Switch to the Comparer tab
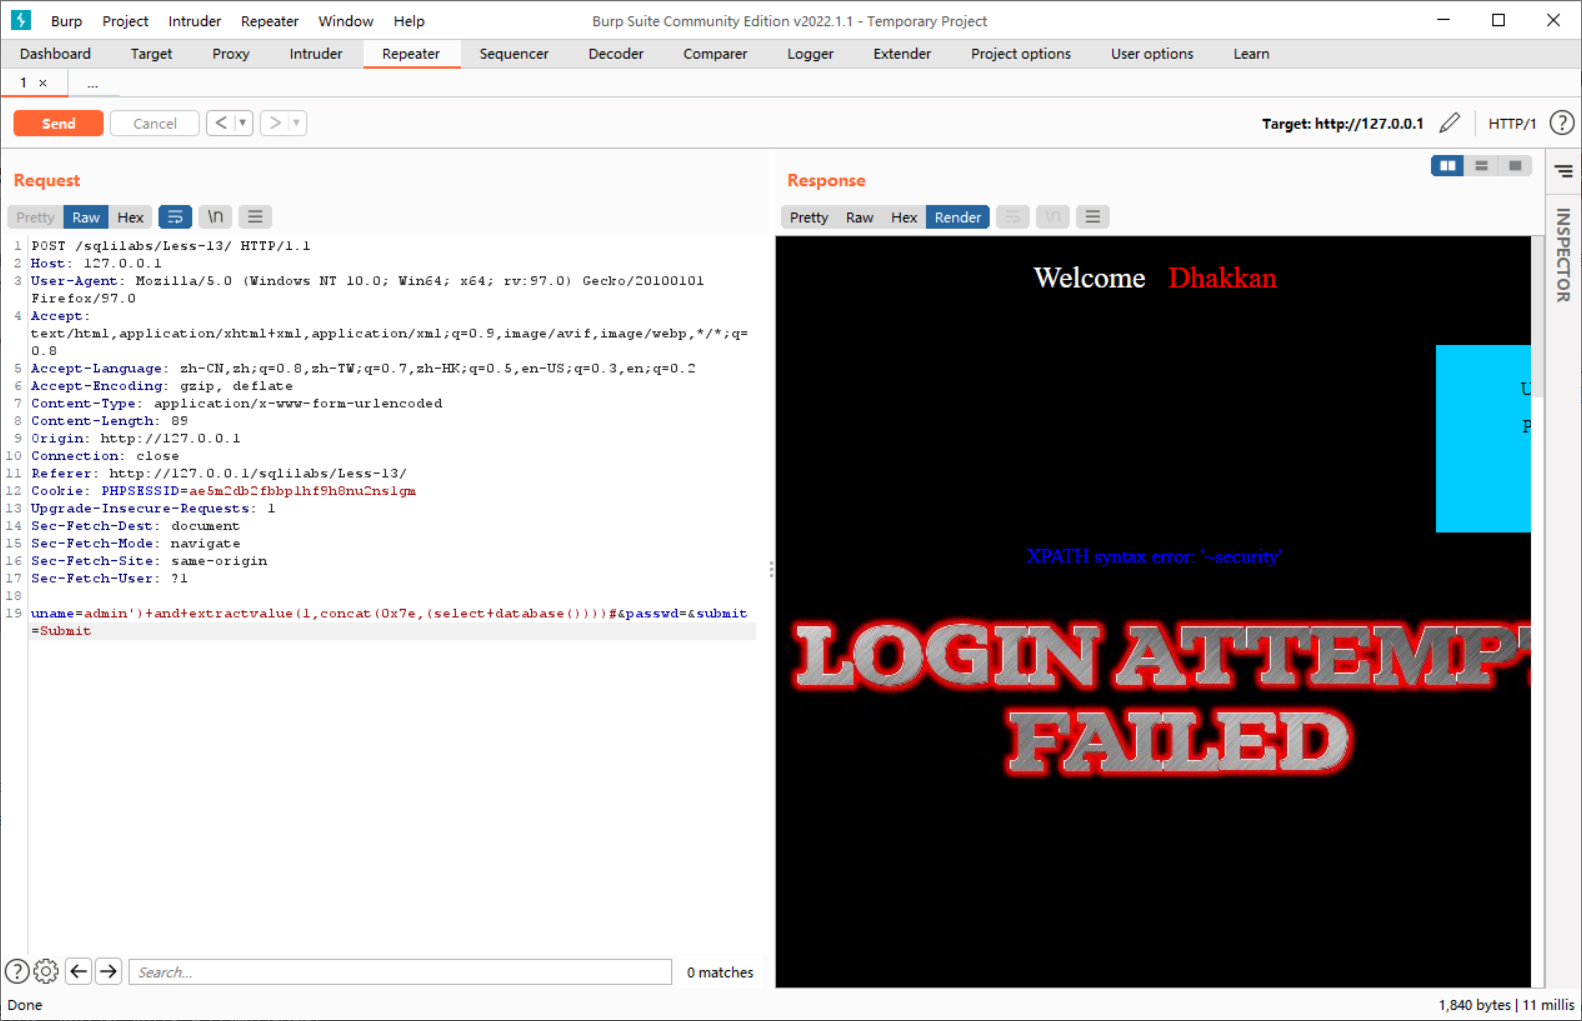 coord(715,54)
